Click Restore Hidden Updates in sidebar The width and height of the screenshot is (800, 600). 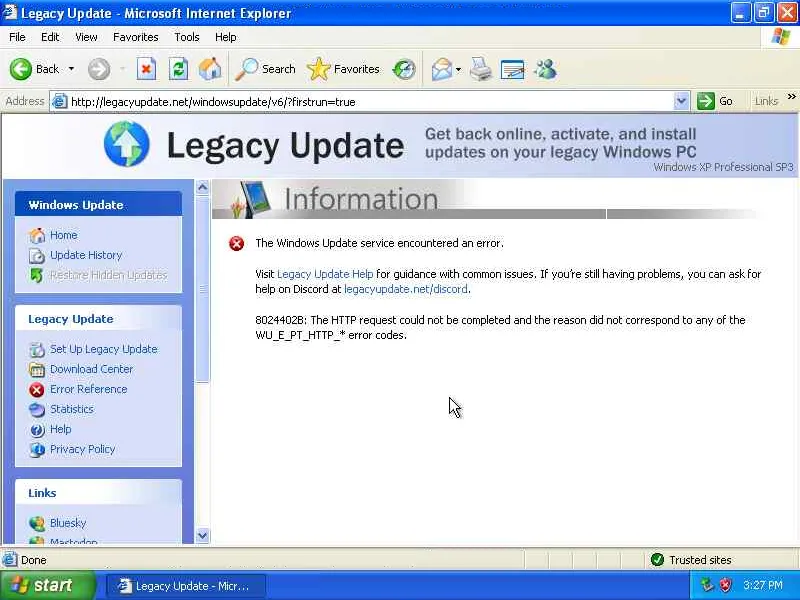tap(108, 275)
